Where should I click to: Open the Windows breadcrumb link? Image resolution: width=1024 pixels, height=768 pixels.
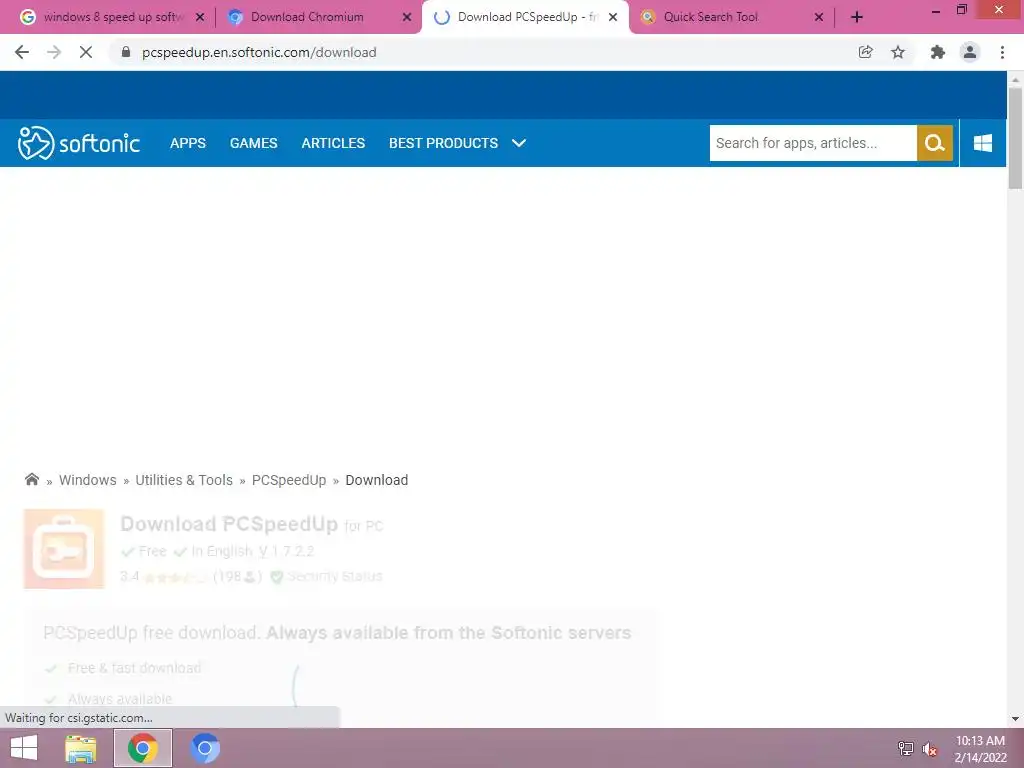[88, 480]
